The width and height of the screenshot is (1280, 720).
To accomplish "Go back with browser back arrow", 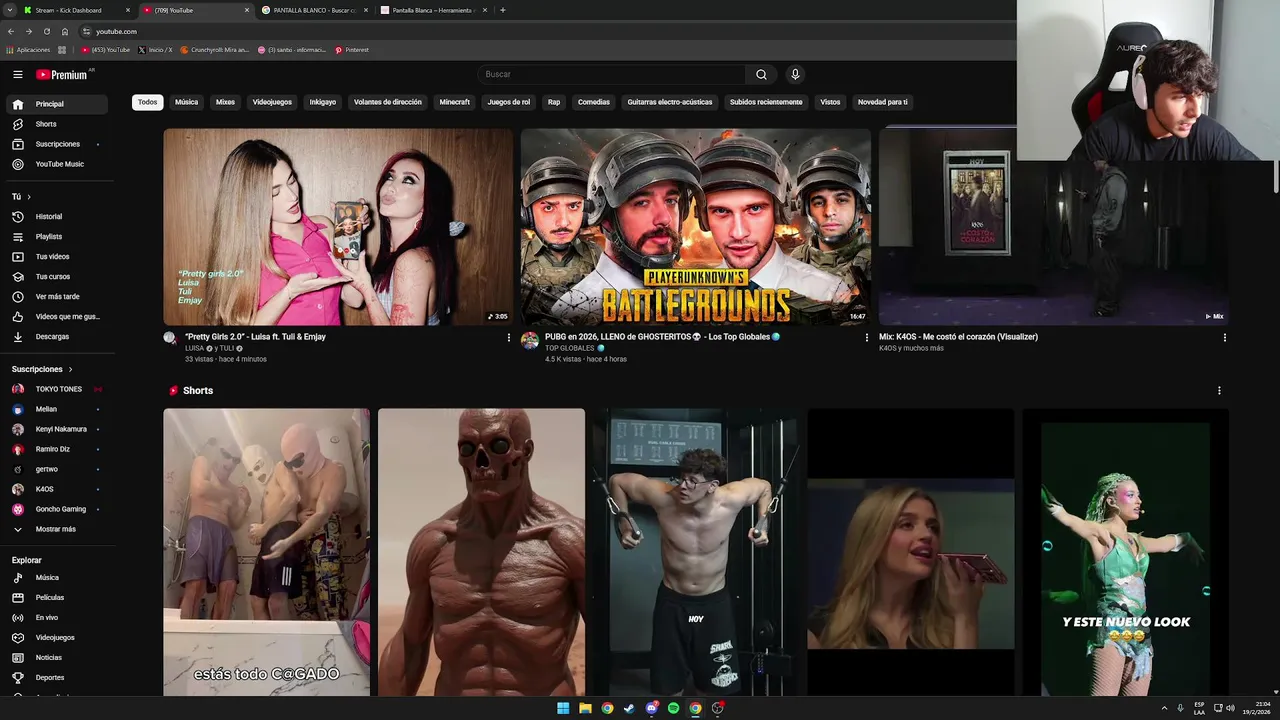I will click(x=11, y=31).
